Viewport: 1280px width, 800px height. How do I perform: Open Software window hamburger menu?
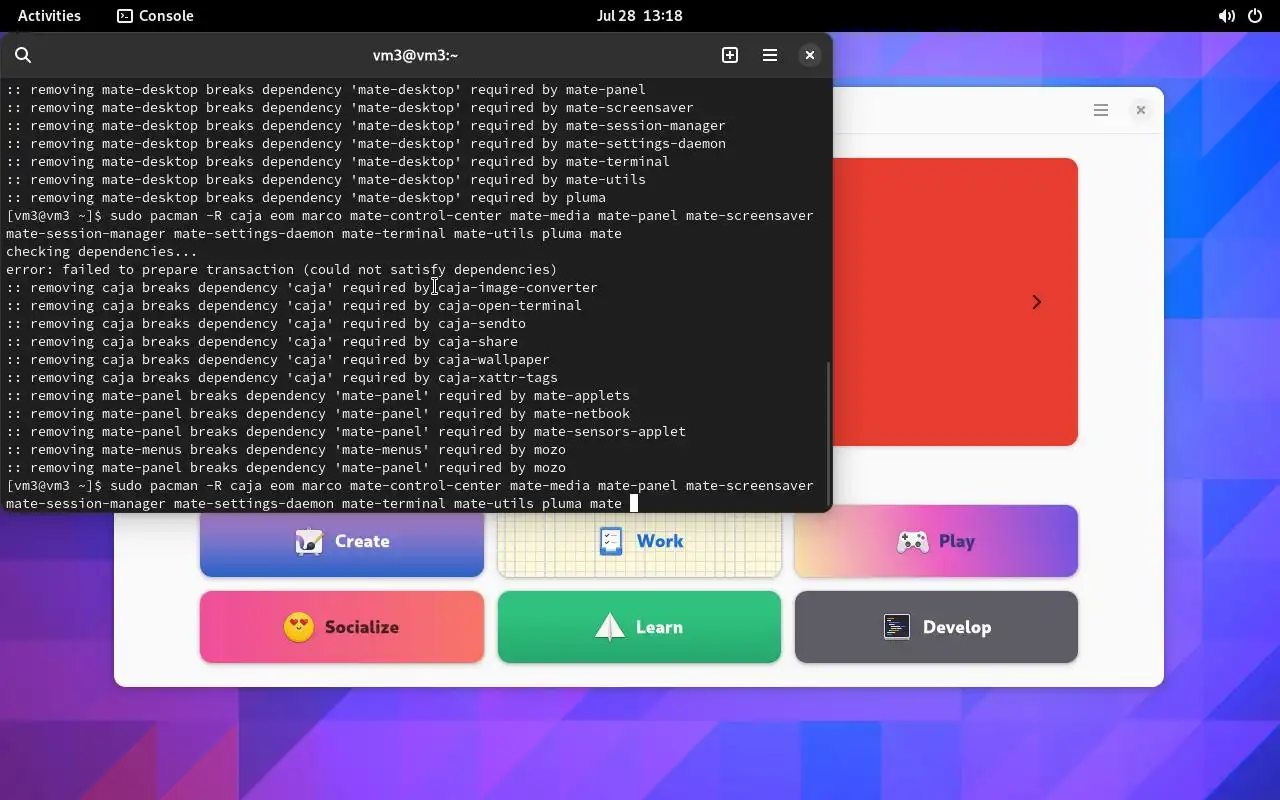(1101, 110)
